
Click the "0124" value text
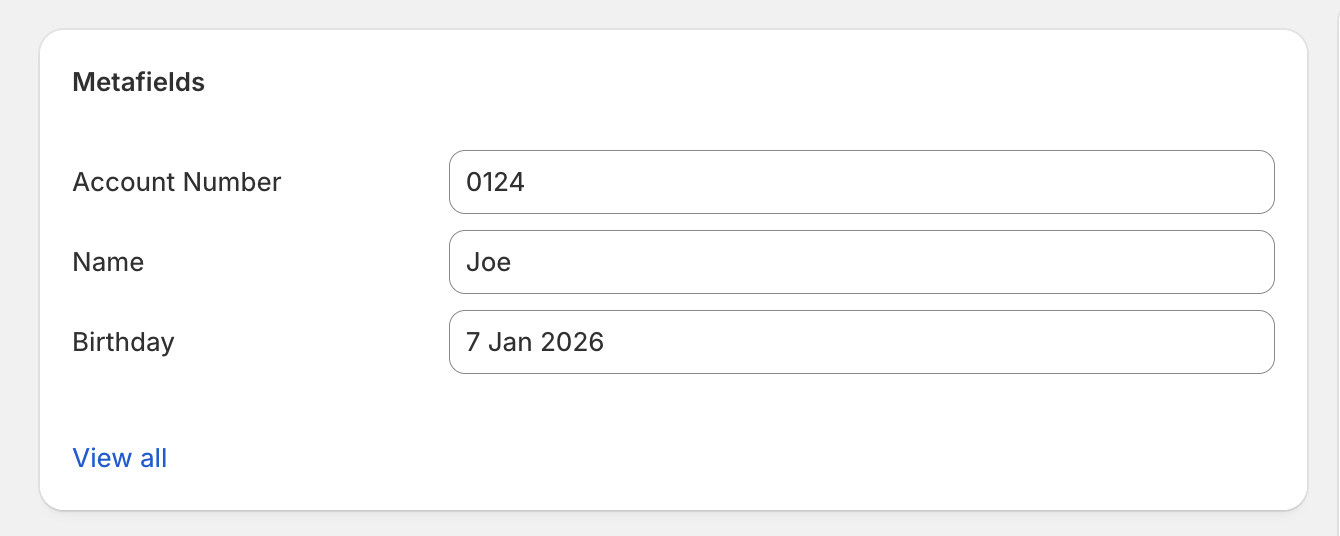(x=495, y=182)
